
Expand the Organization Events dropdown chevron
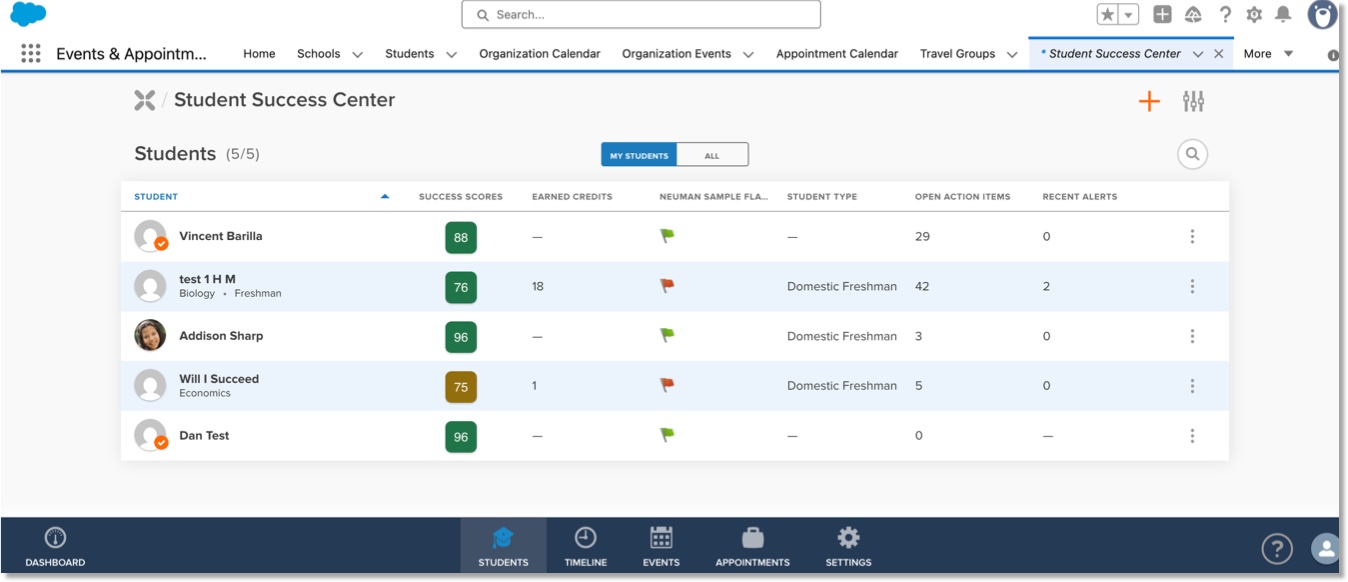748,55
